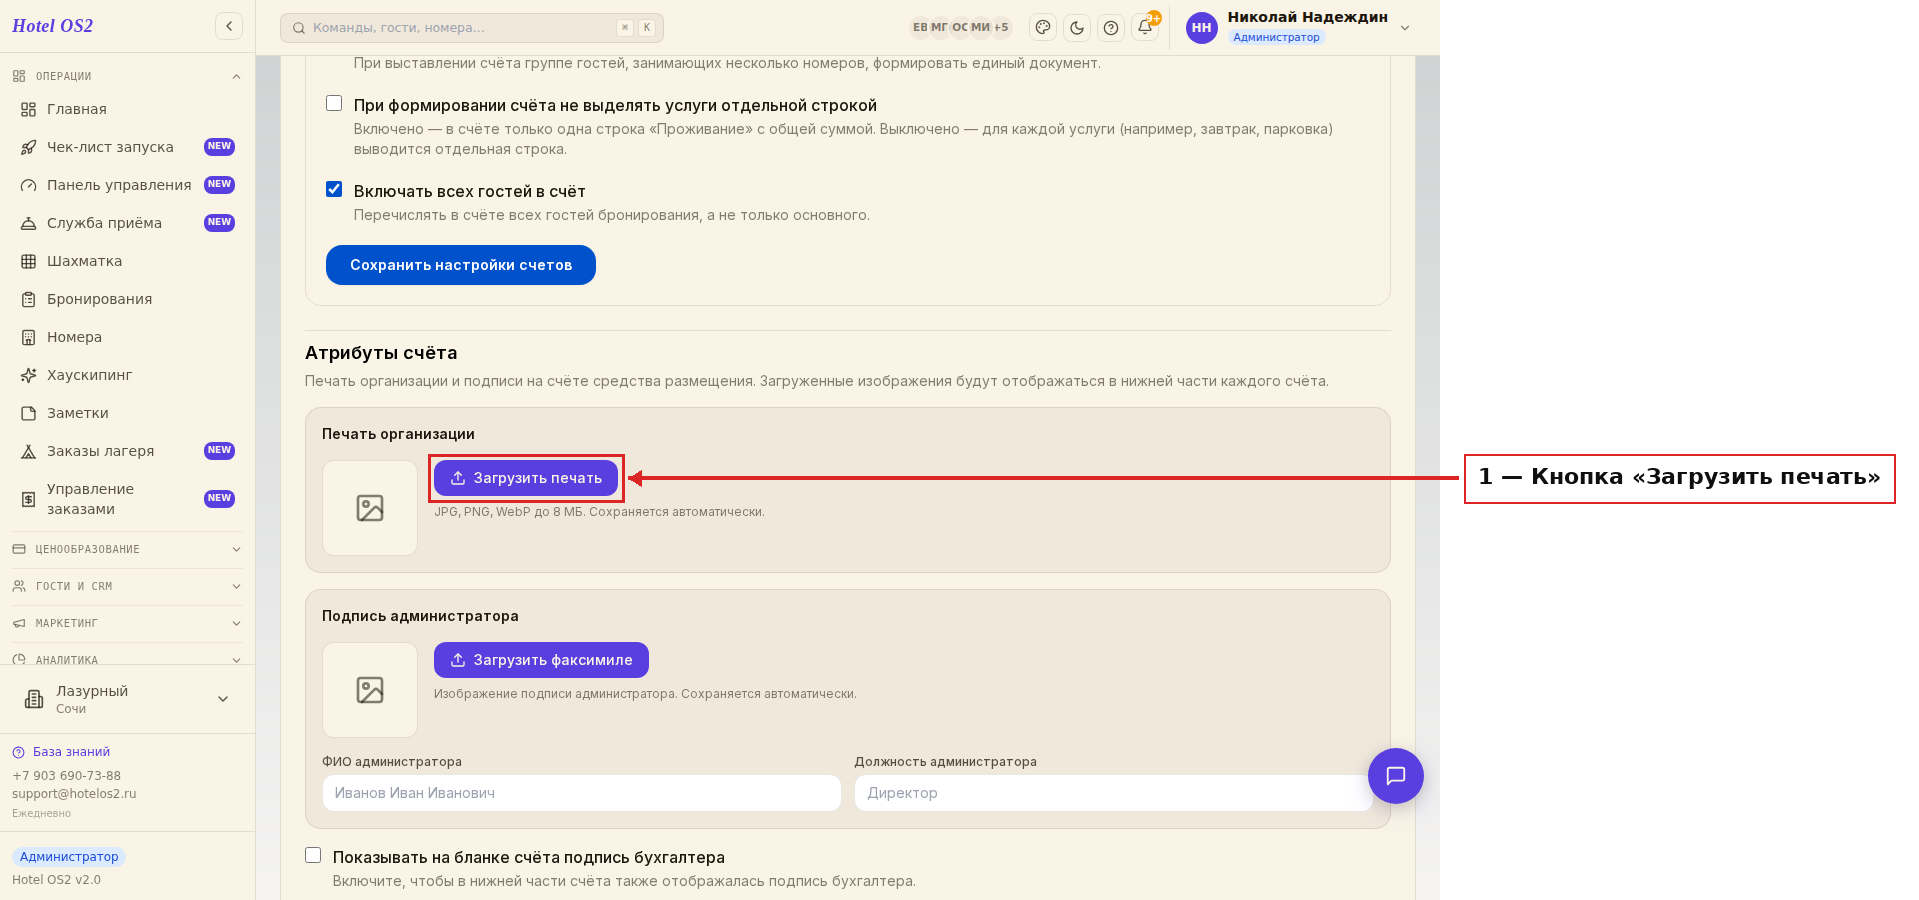Click the Лазурный hotel building icon
The image size is (1919, 900).
pyautogui.click(x=34, y=699)
